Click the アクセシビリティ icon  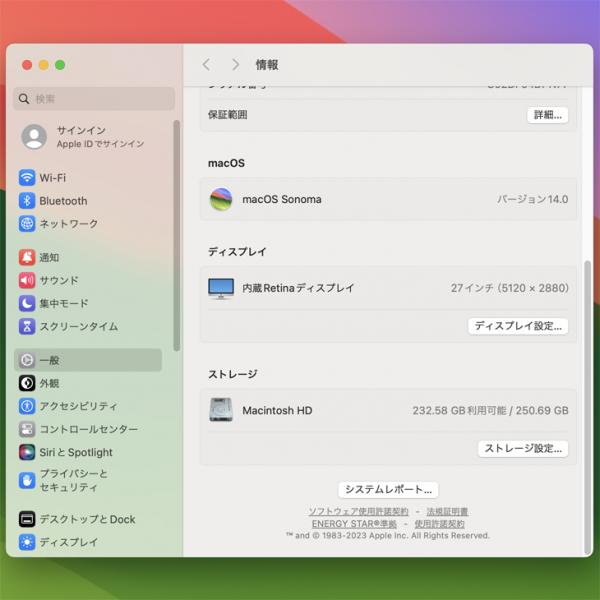point(27,406)
